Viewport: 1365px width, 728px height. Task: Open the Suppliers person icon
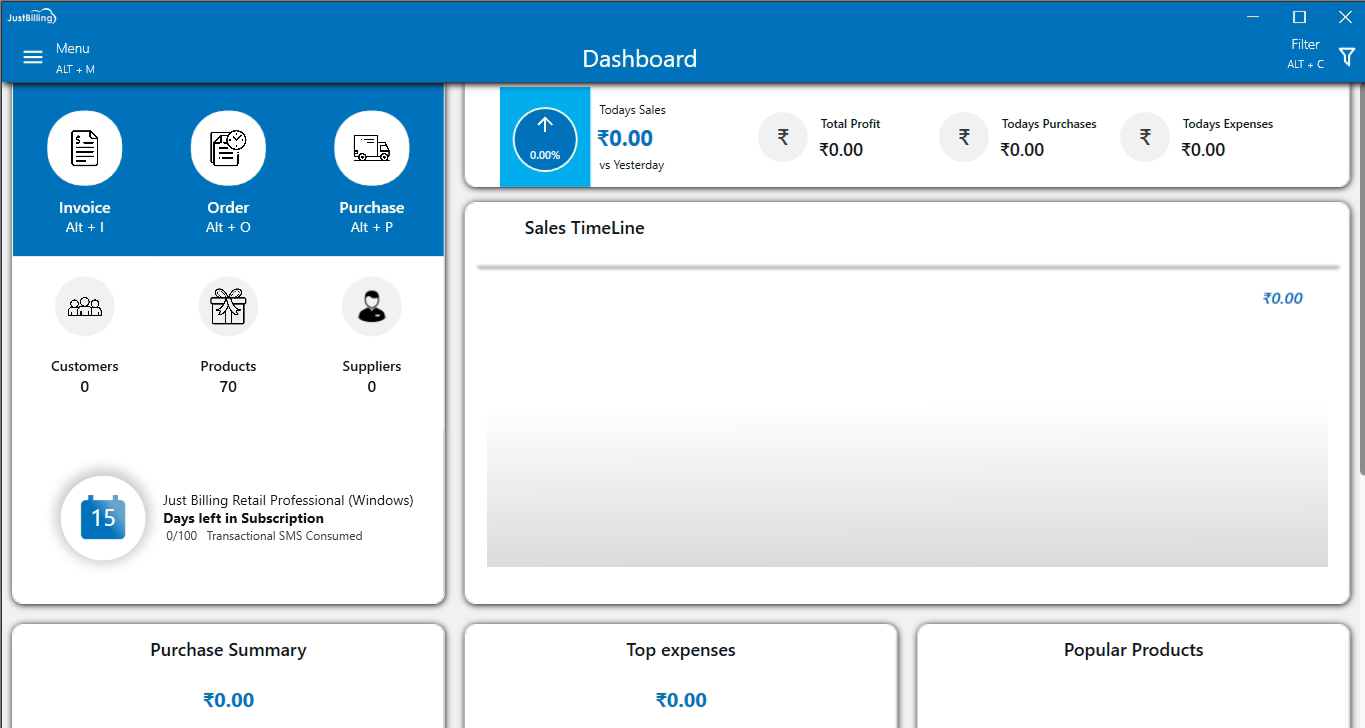371,306
